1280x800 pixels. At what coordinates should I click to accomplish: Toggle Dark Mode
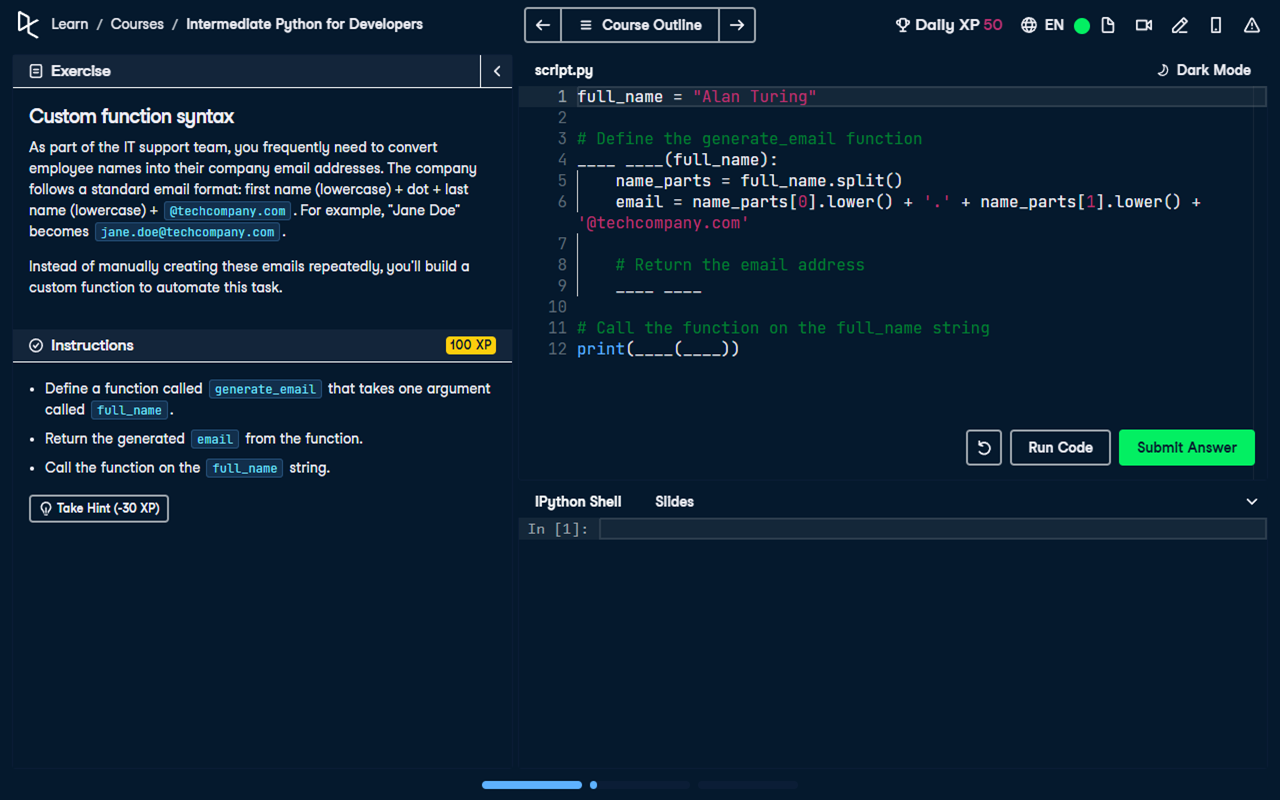[x=1204, y=70]
